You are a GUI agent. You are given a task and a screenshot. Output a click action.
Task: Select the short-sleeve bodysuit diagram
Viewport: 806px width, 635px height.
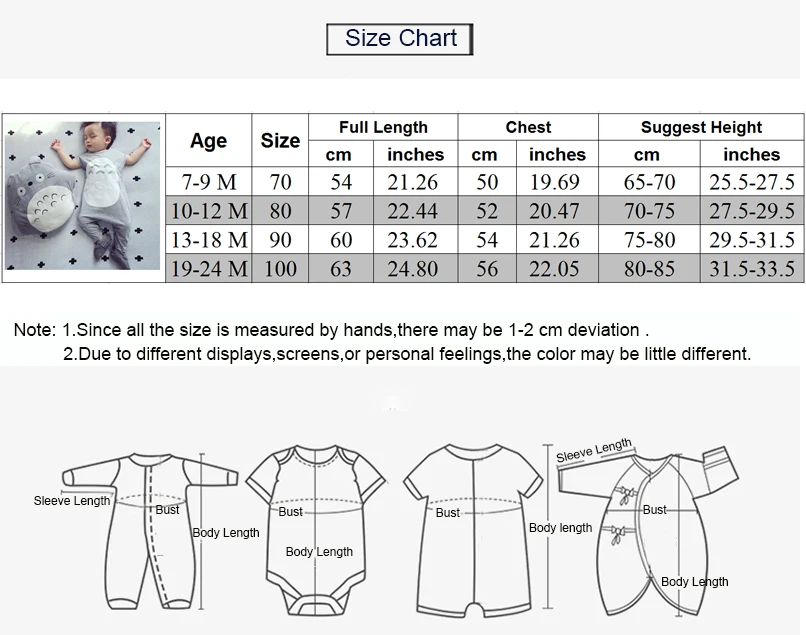(x=316, y=530)
